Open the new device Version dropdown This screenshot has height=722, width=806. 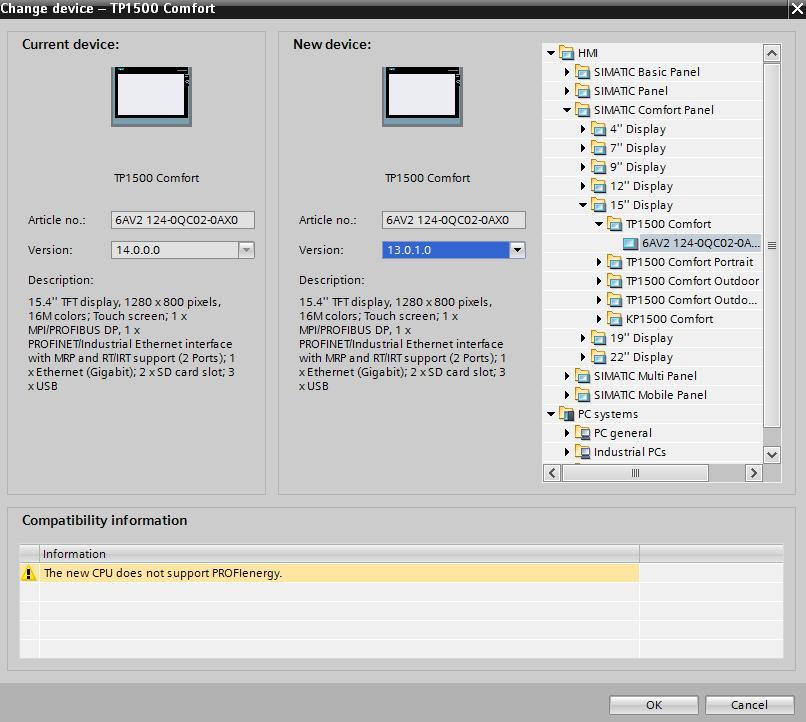(x=517, y=250)
